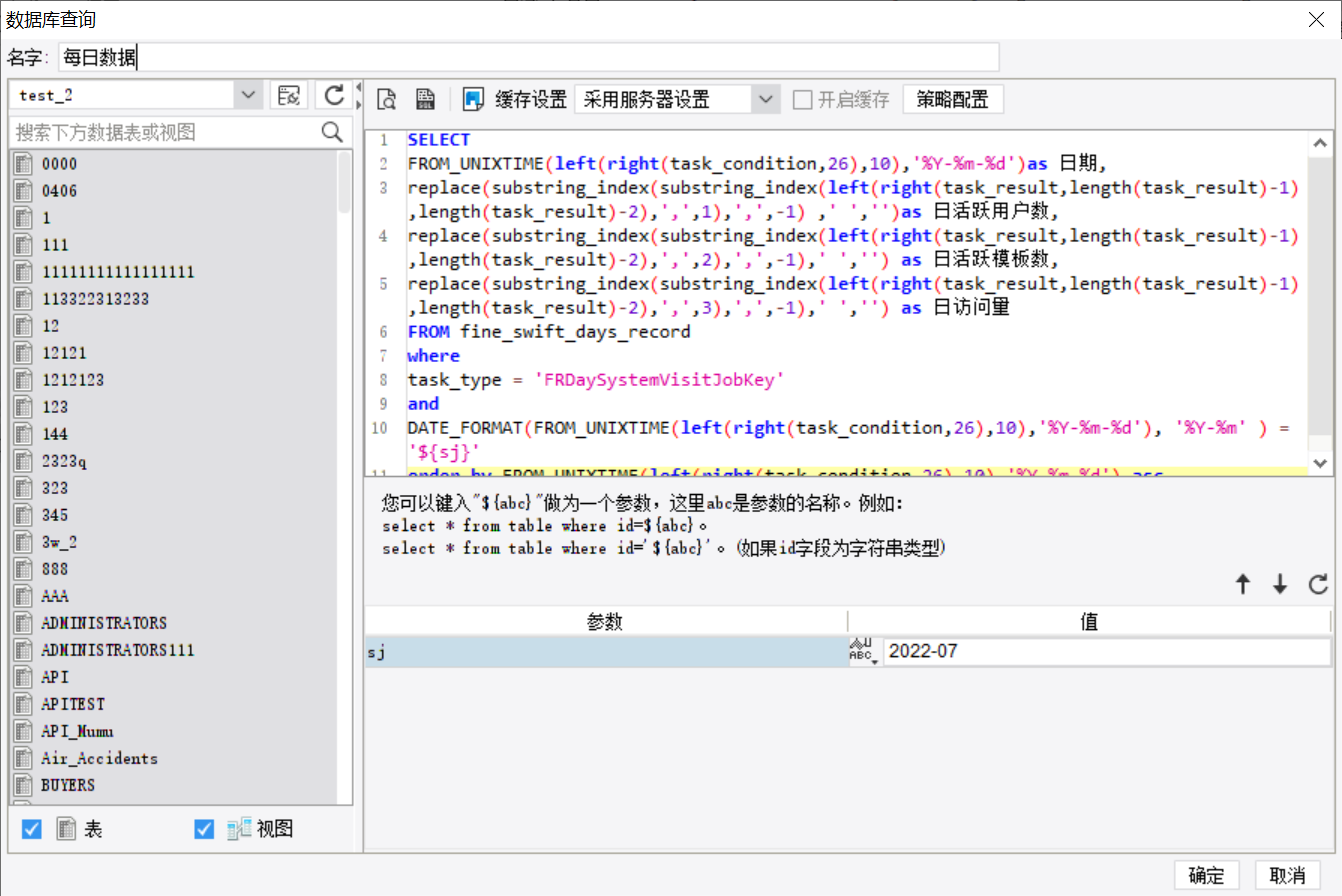
Task: Click the table list vertical scrollbar
Action: (x=344, y=180)
